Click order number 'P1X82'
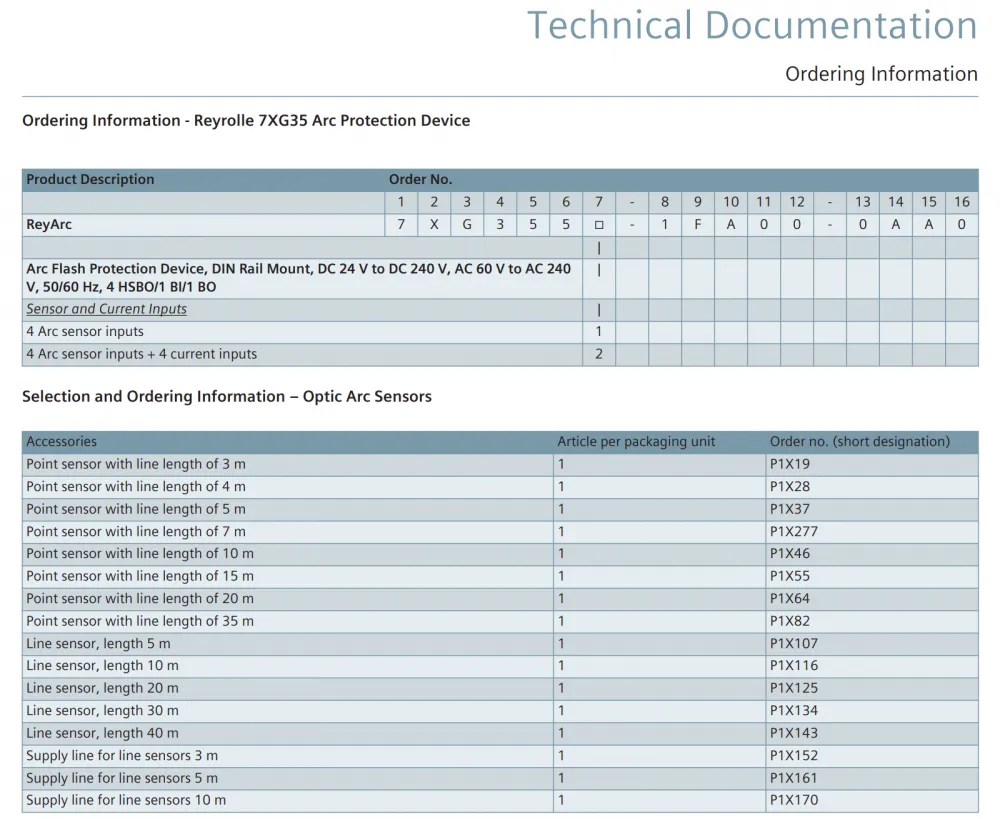This screenshot has height=819, width=1000. pyautogui.click(x=790, y=621)
